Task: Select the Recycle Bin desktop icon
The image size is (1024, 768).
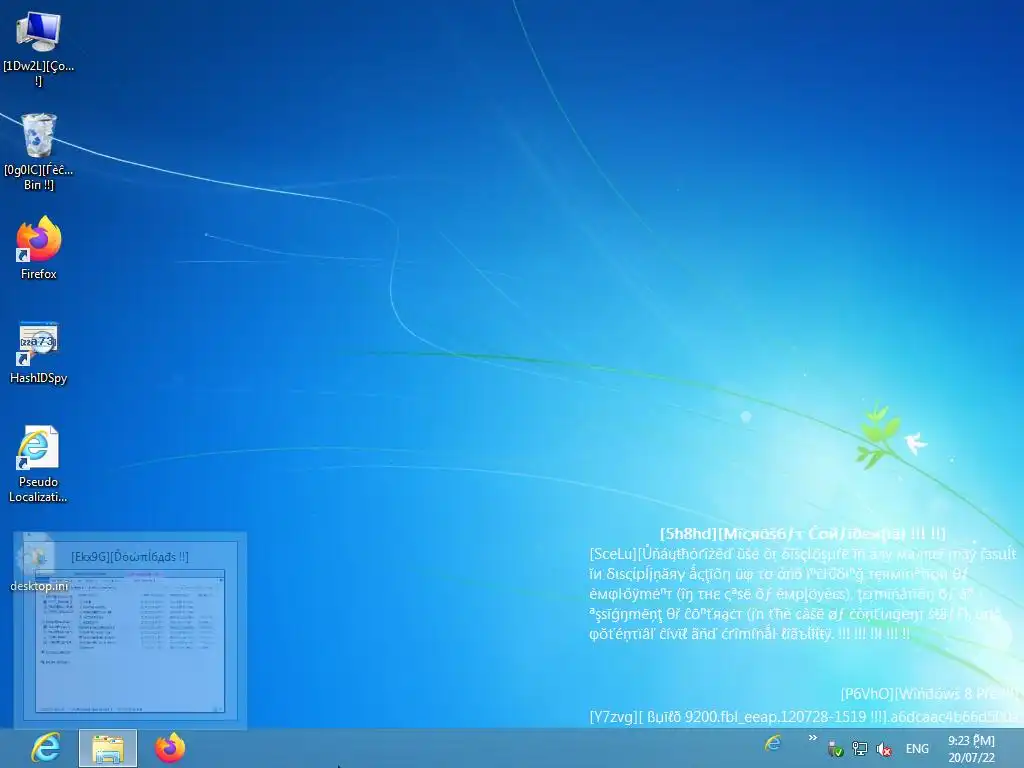Action: tap(39, 152)
